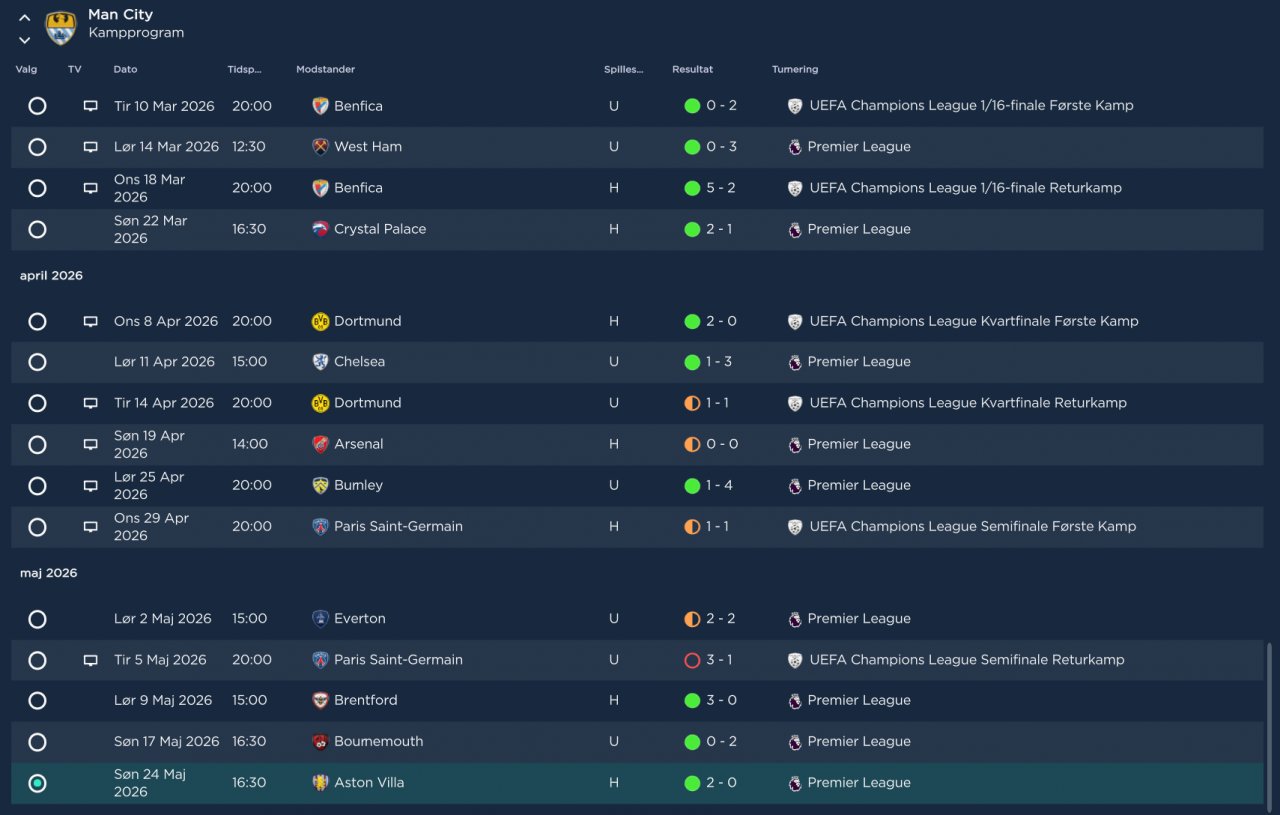Image resolution: width=1280 pixels, height=815 pixels.
Task: Open the Paris Saint-Germain semifinal first leg
Action: (x=398, y=526)
